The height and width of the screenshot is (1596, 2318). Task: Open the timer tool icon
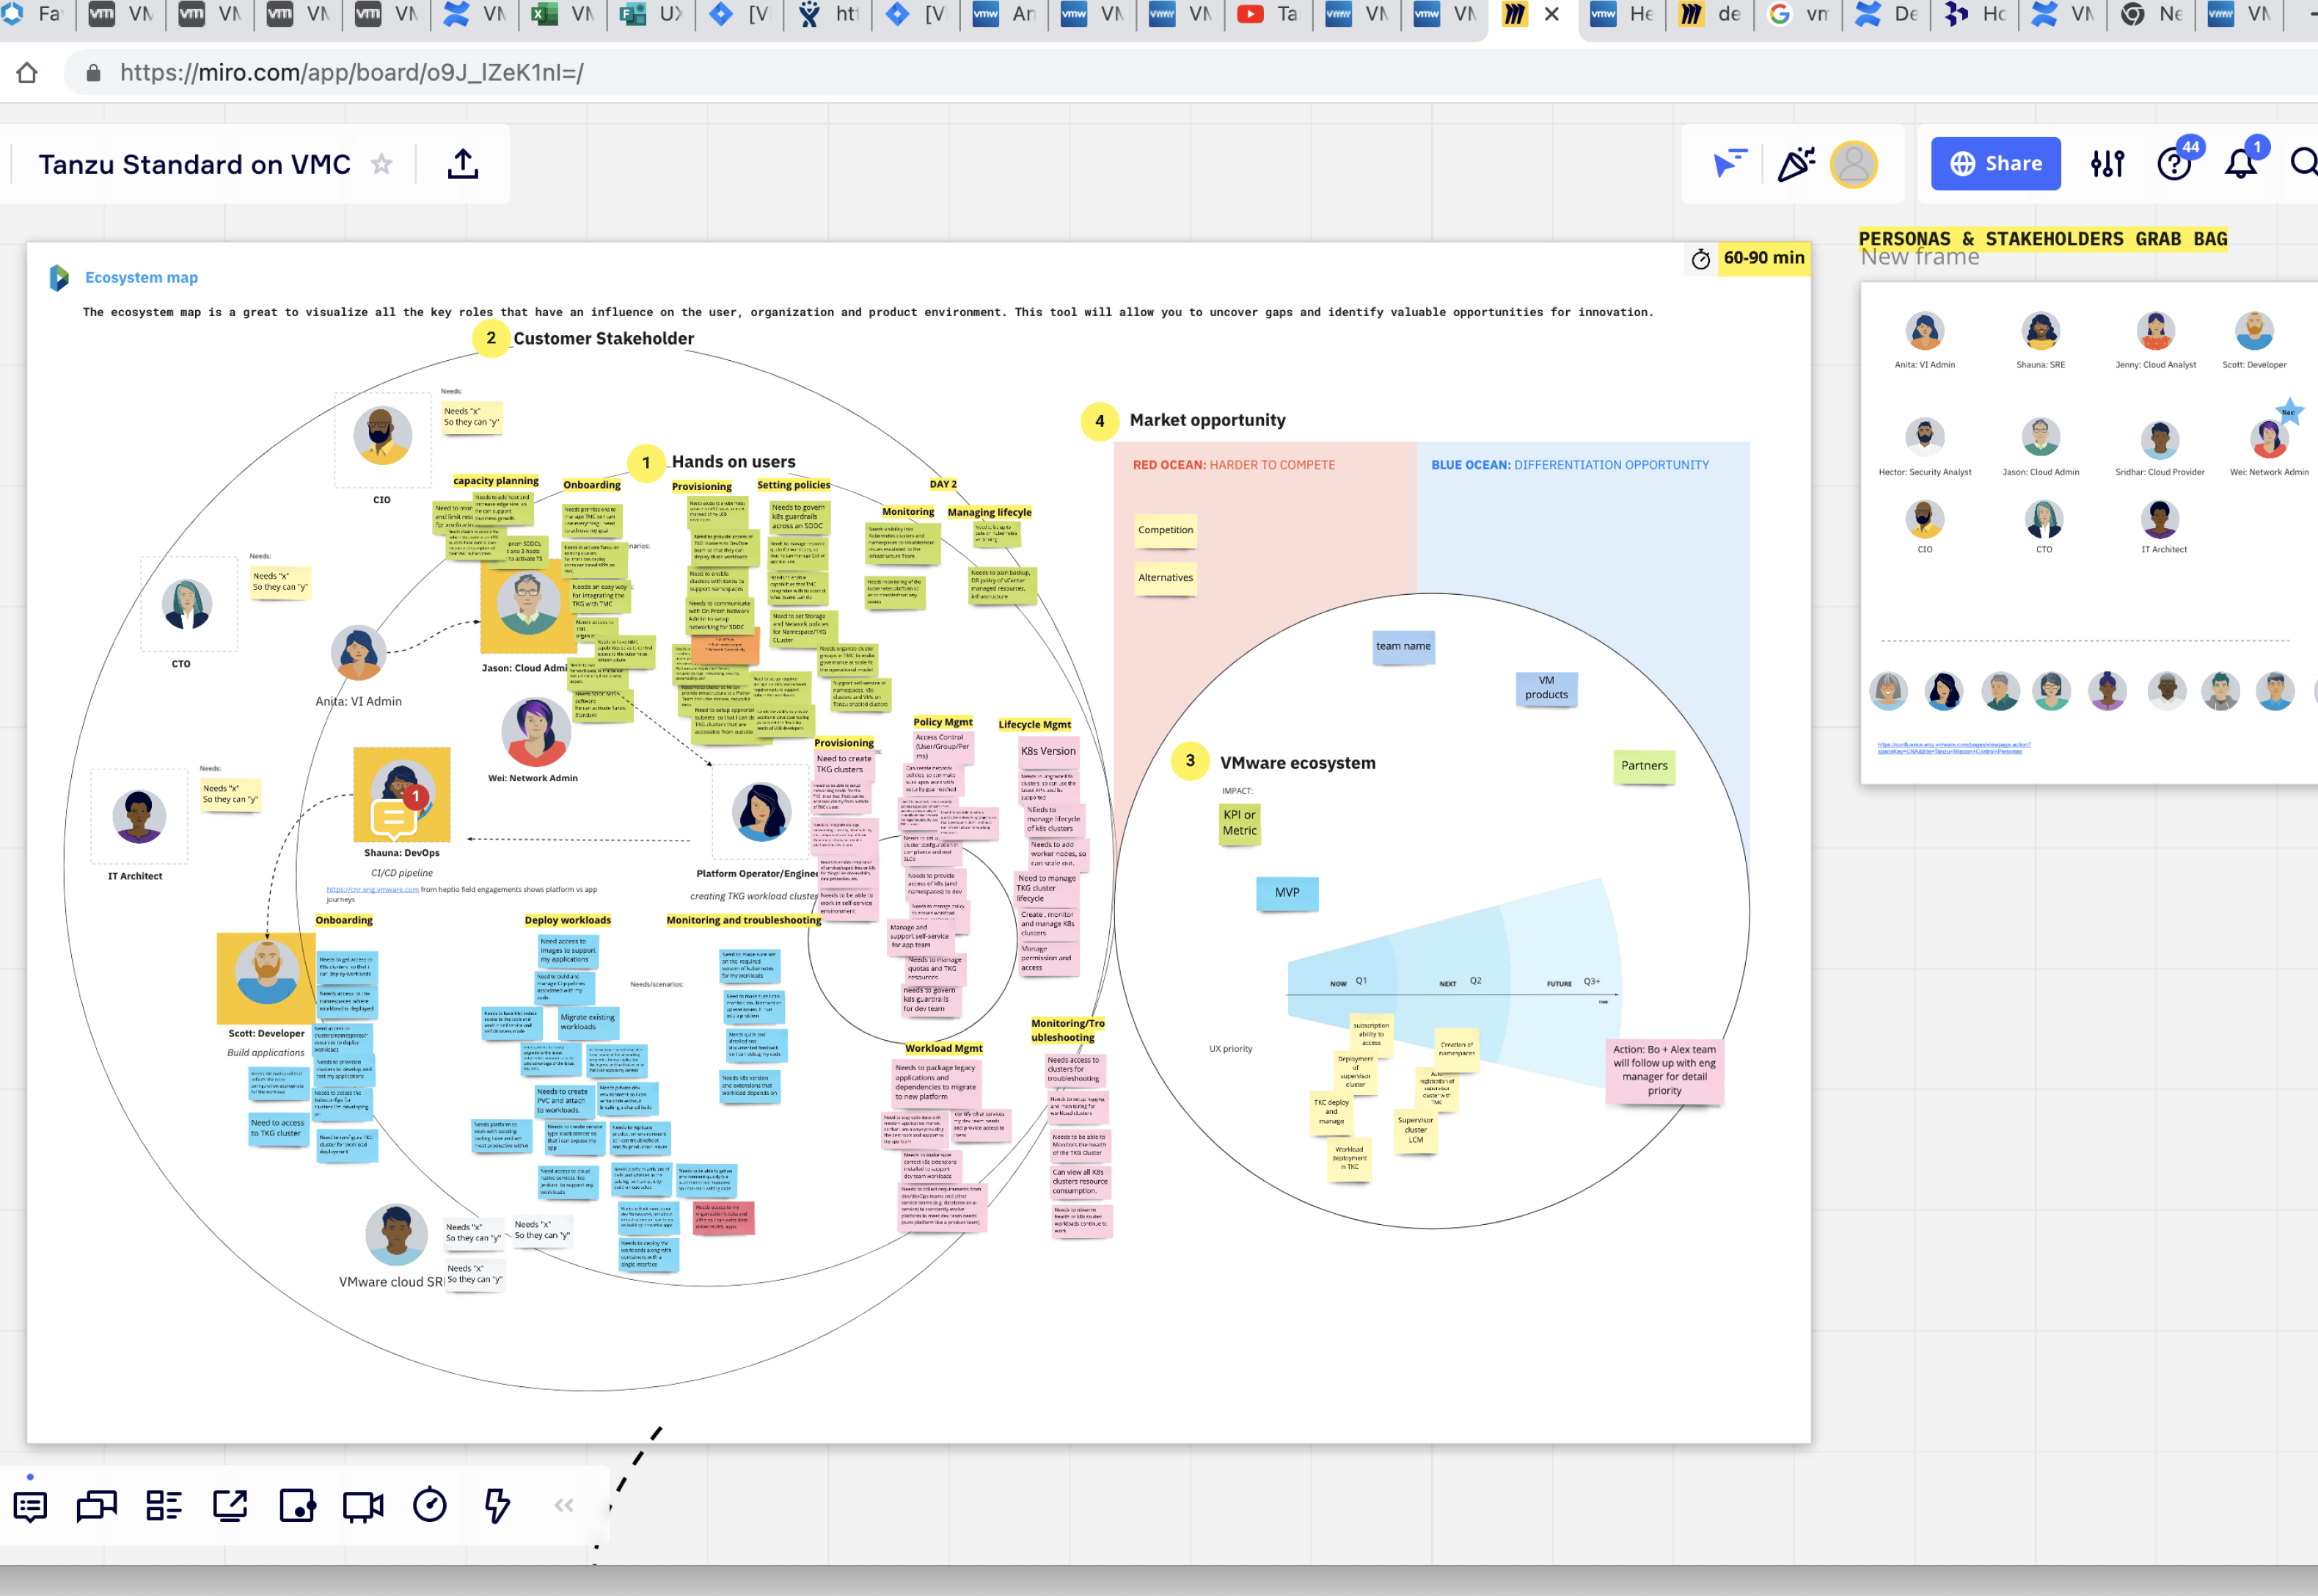coord(430,1506)
